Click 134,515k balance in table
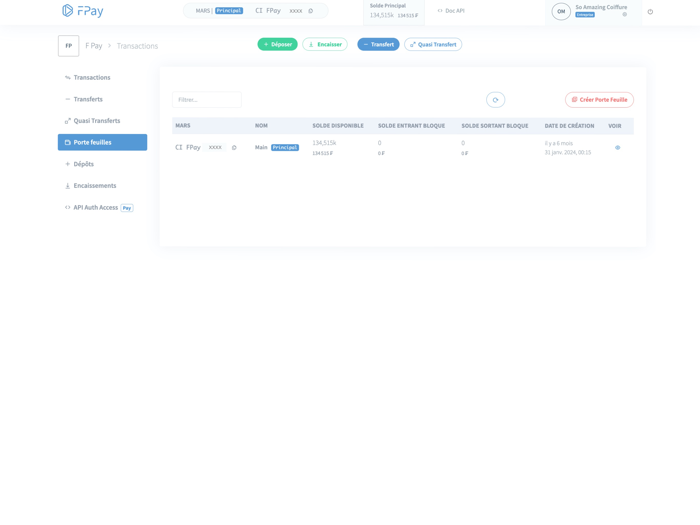The height and width of the screenshot is (525, 700). click(x=324, y=143)
